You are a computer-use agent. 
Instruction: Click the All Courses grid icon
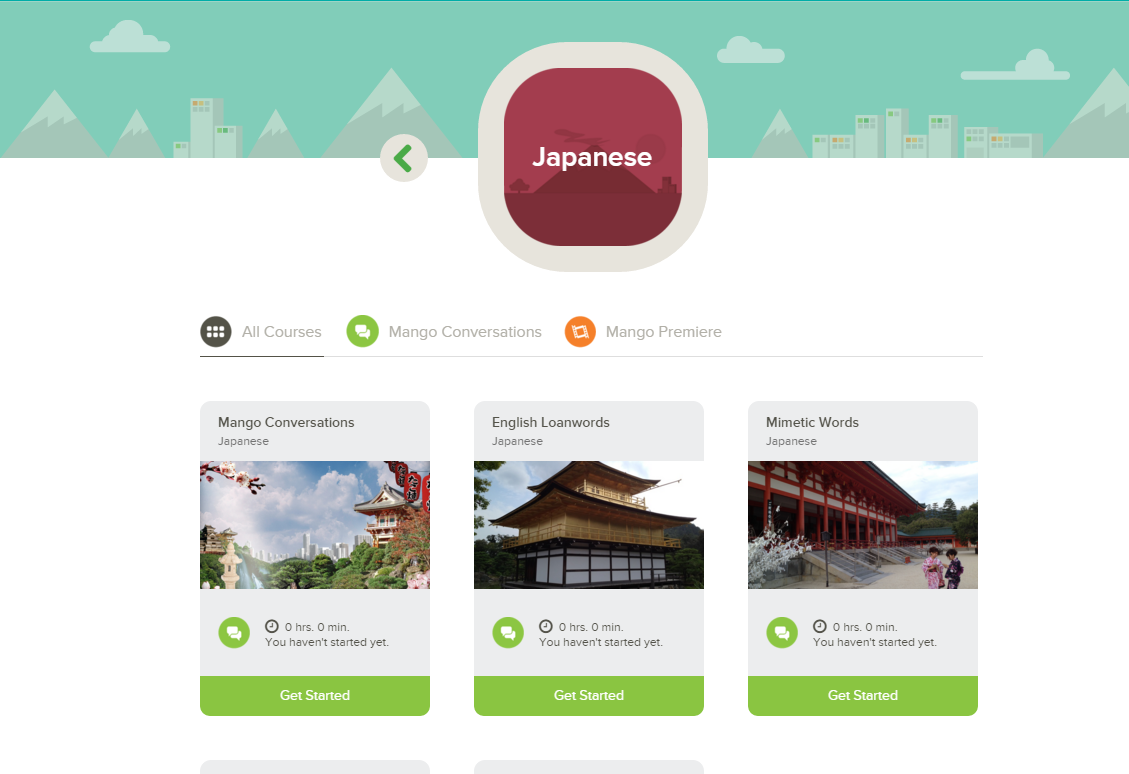click(215, 332)
